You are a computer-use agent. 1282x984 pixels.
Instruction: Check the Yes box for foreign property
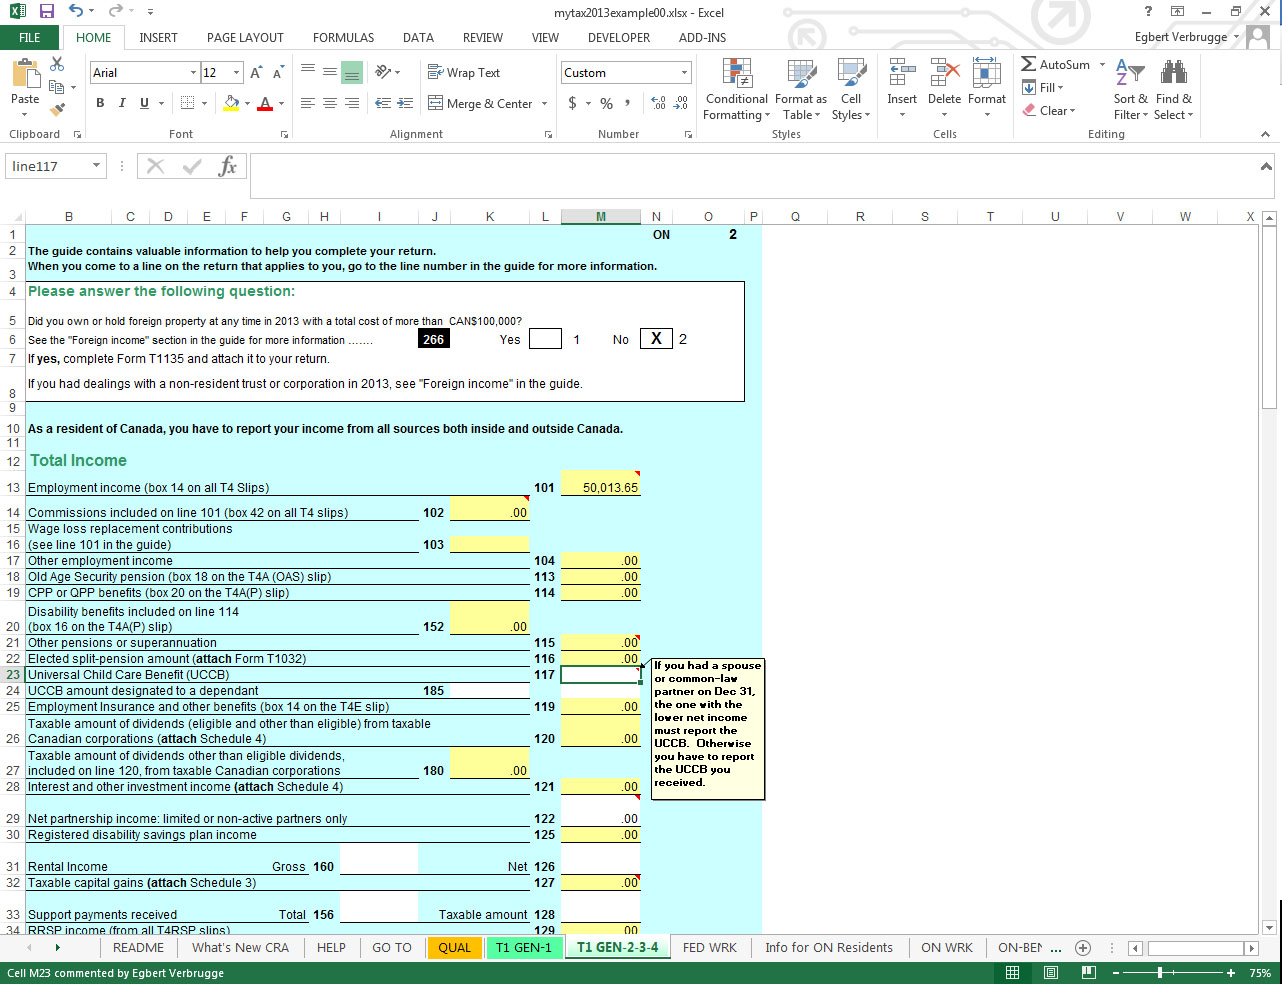coord(545,339)
